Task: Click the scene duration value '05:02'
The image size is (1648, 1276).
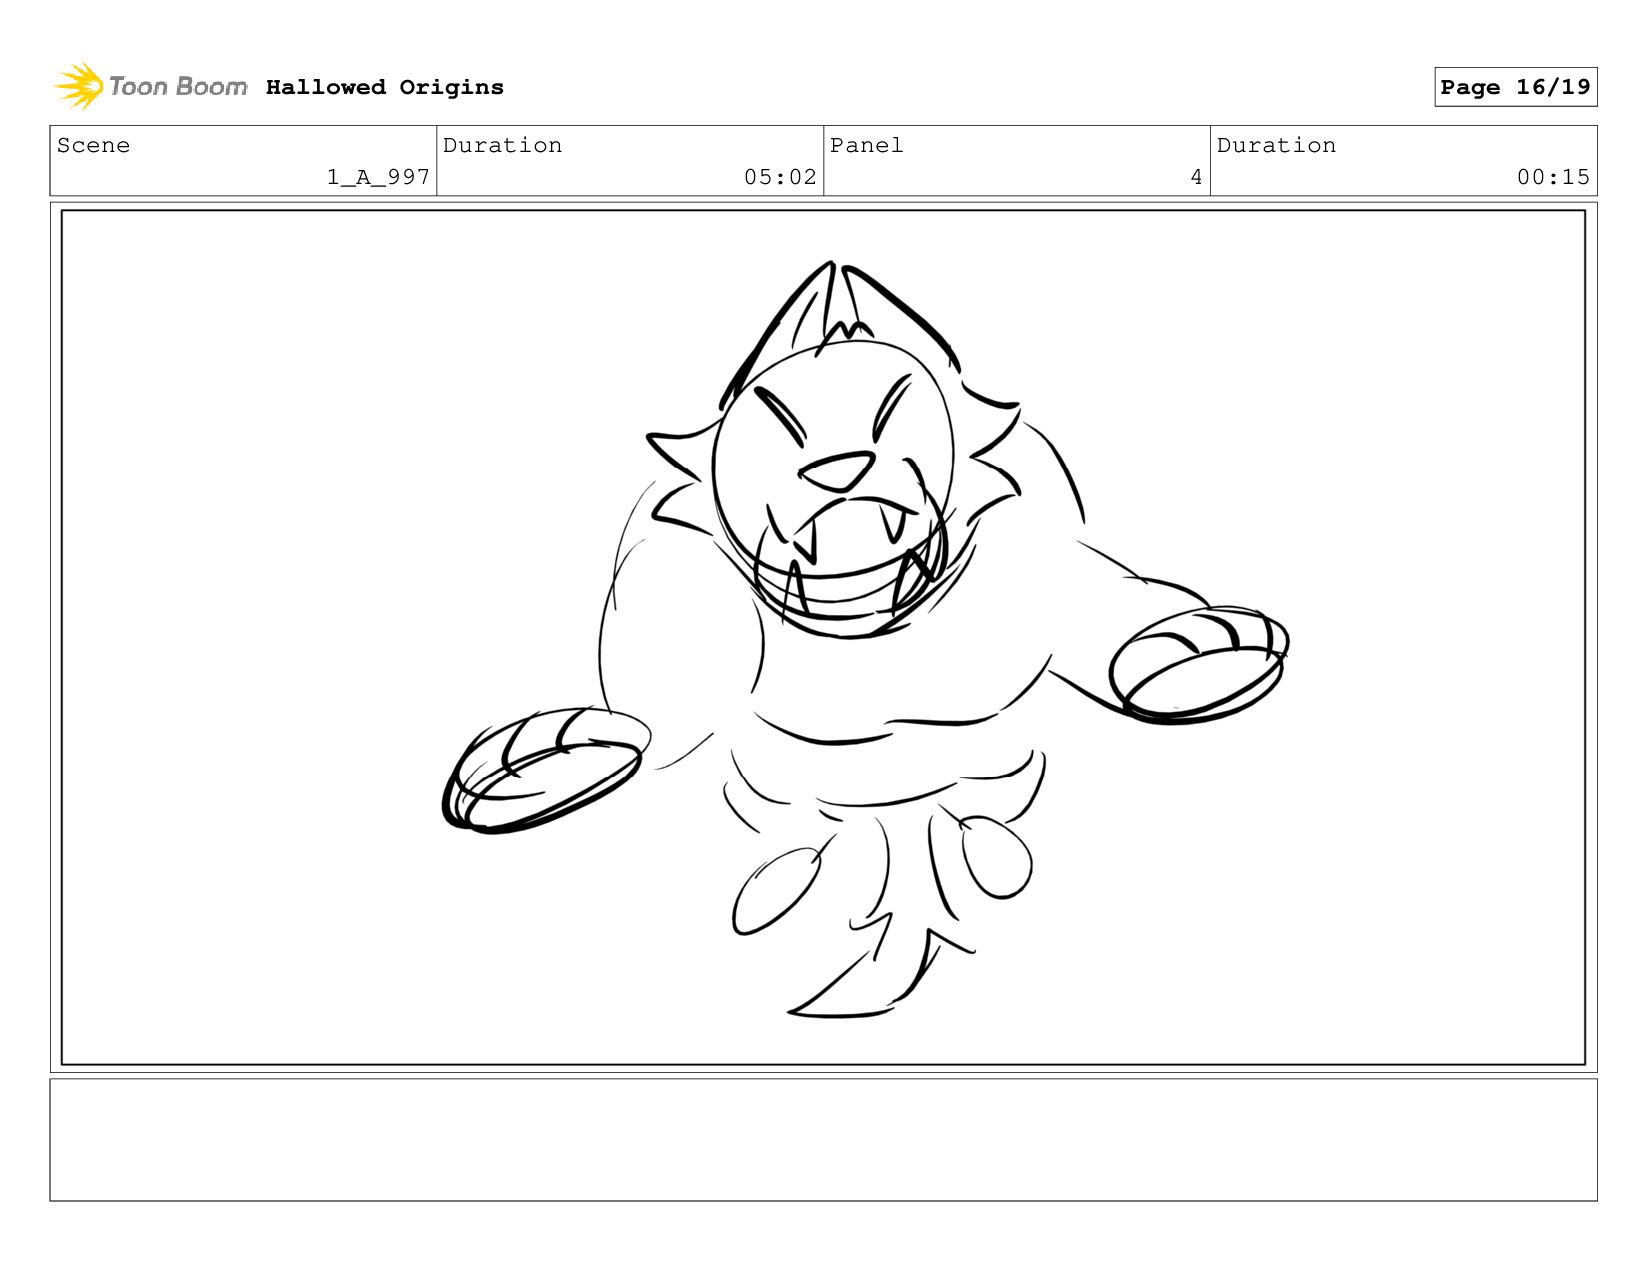Action: click(x=780, y=177)
